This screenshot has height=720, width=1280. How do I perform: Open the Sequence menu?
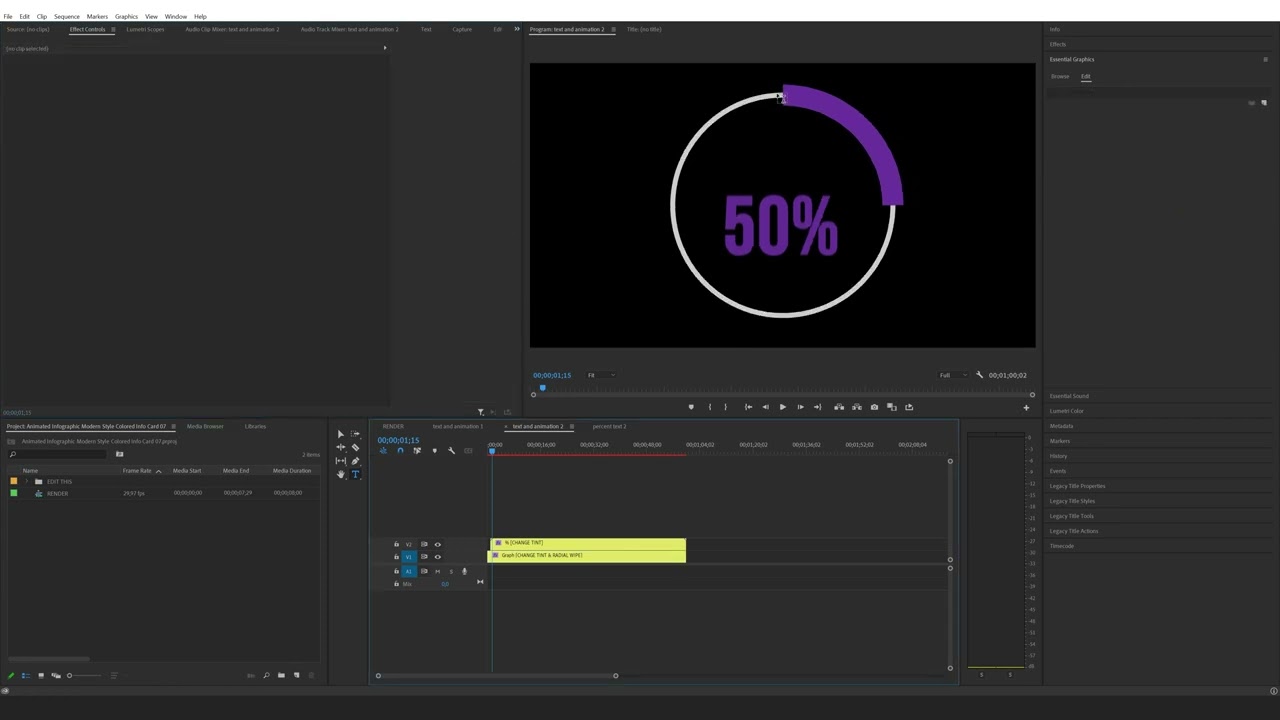[x=67, y=16]
